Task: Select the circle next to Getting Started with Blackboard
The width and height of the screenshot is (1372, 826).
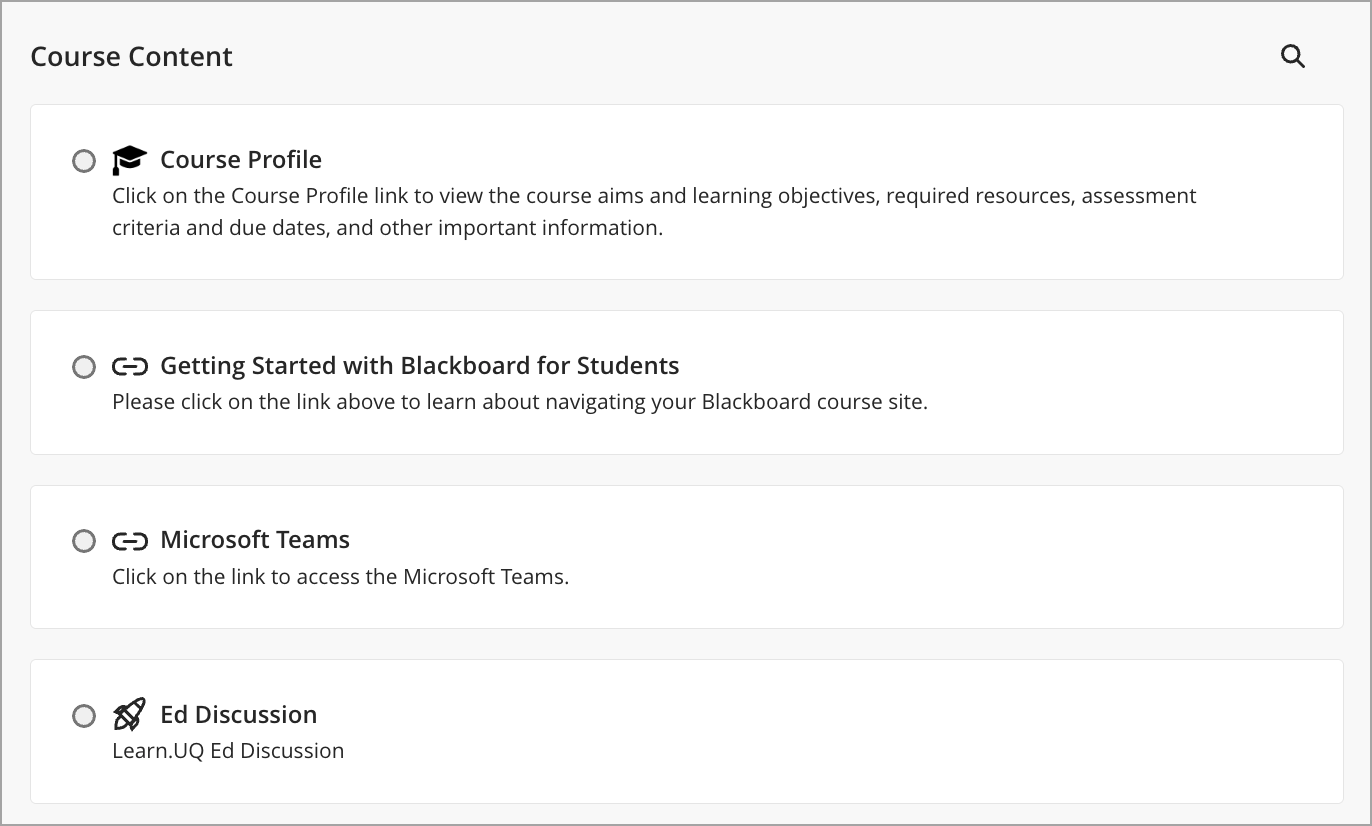Action: click(x=84, y=366)
